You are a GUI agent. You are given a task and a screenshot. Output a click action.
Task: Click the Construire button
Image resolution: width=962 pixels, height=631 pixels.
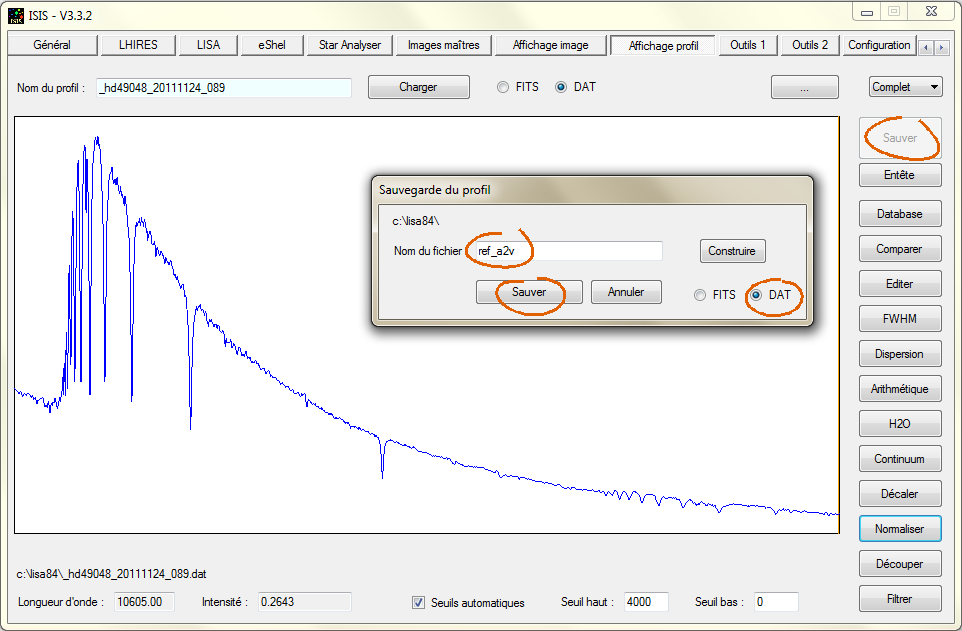click(x=731, y=251)
